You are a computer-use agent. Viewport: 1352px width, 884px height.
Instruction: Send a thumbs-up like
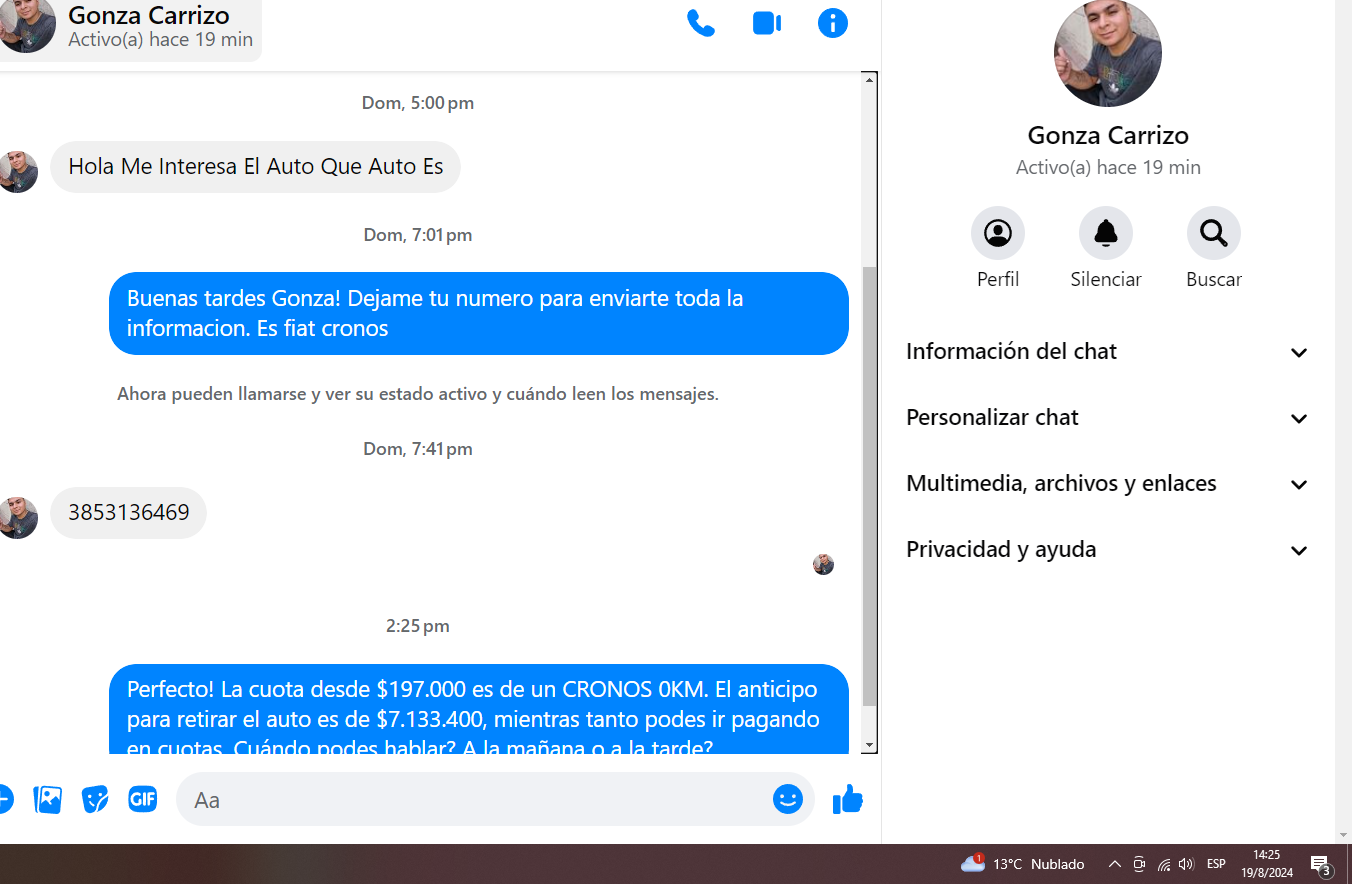click(847, 799)
